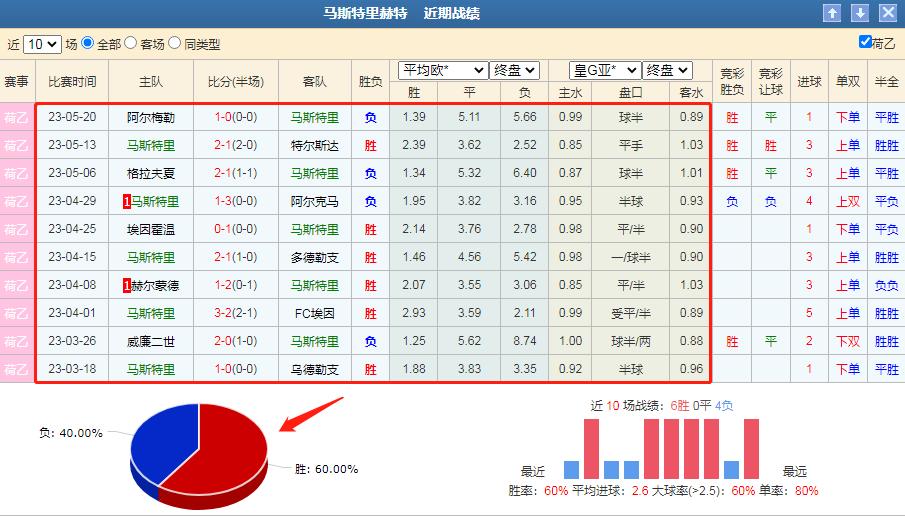The height and width of the screenshot is (516, 905).
Task: Open away team 特尔斯达
Action: coord(315,145)
